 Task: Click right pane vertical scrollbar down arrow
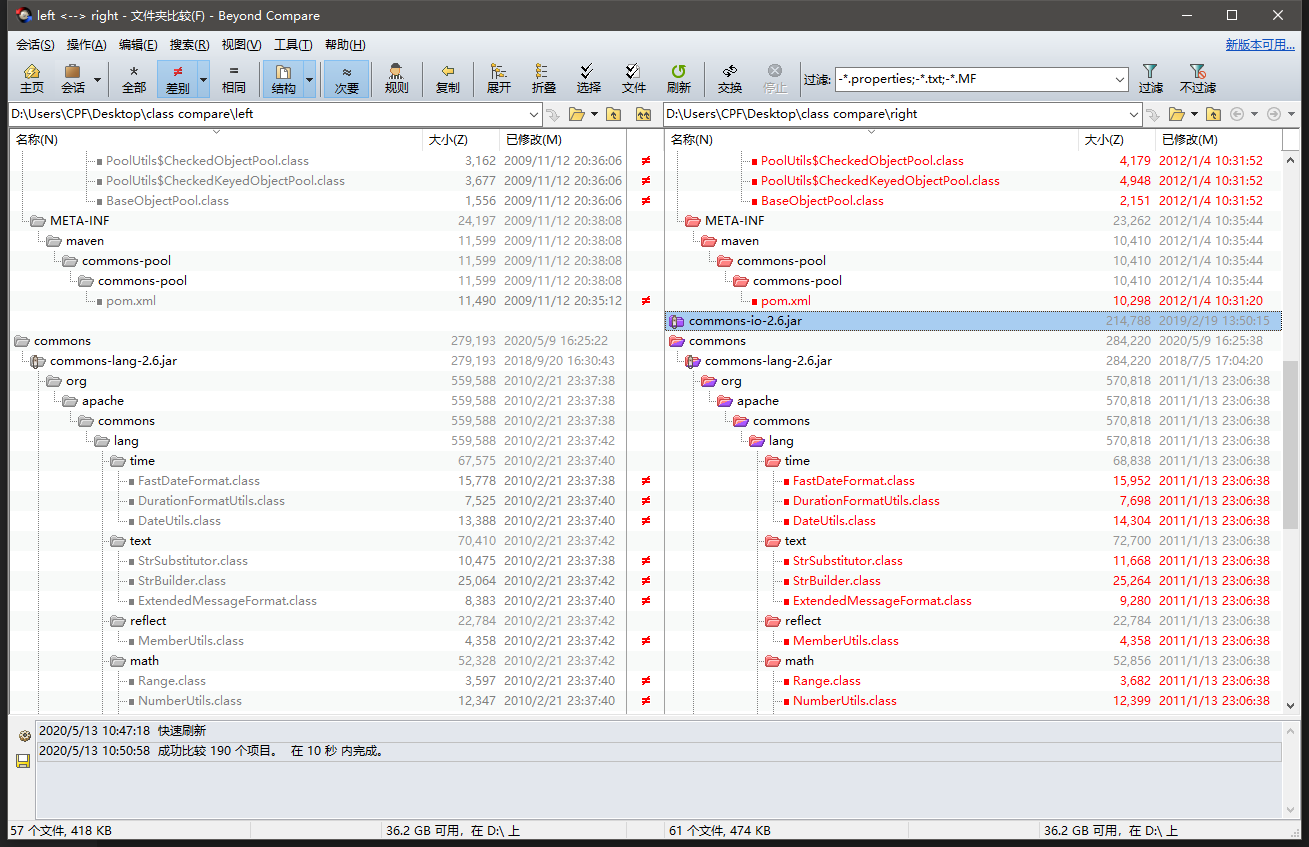coord(1290,705)
